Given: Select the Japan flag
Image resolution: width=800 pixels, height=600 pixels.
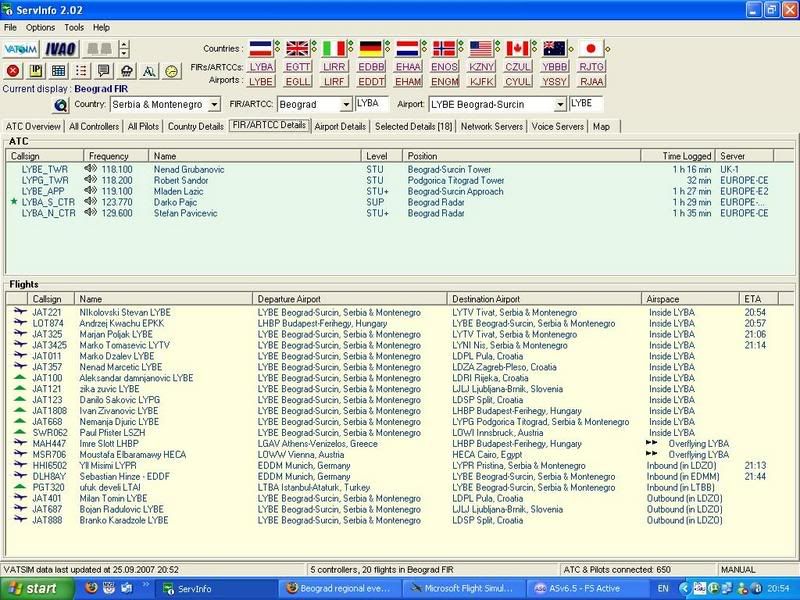Looking at the screenshot, I should [591, 48].
